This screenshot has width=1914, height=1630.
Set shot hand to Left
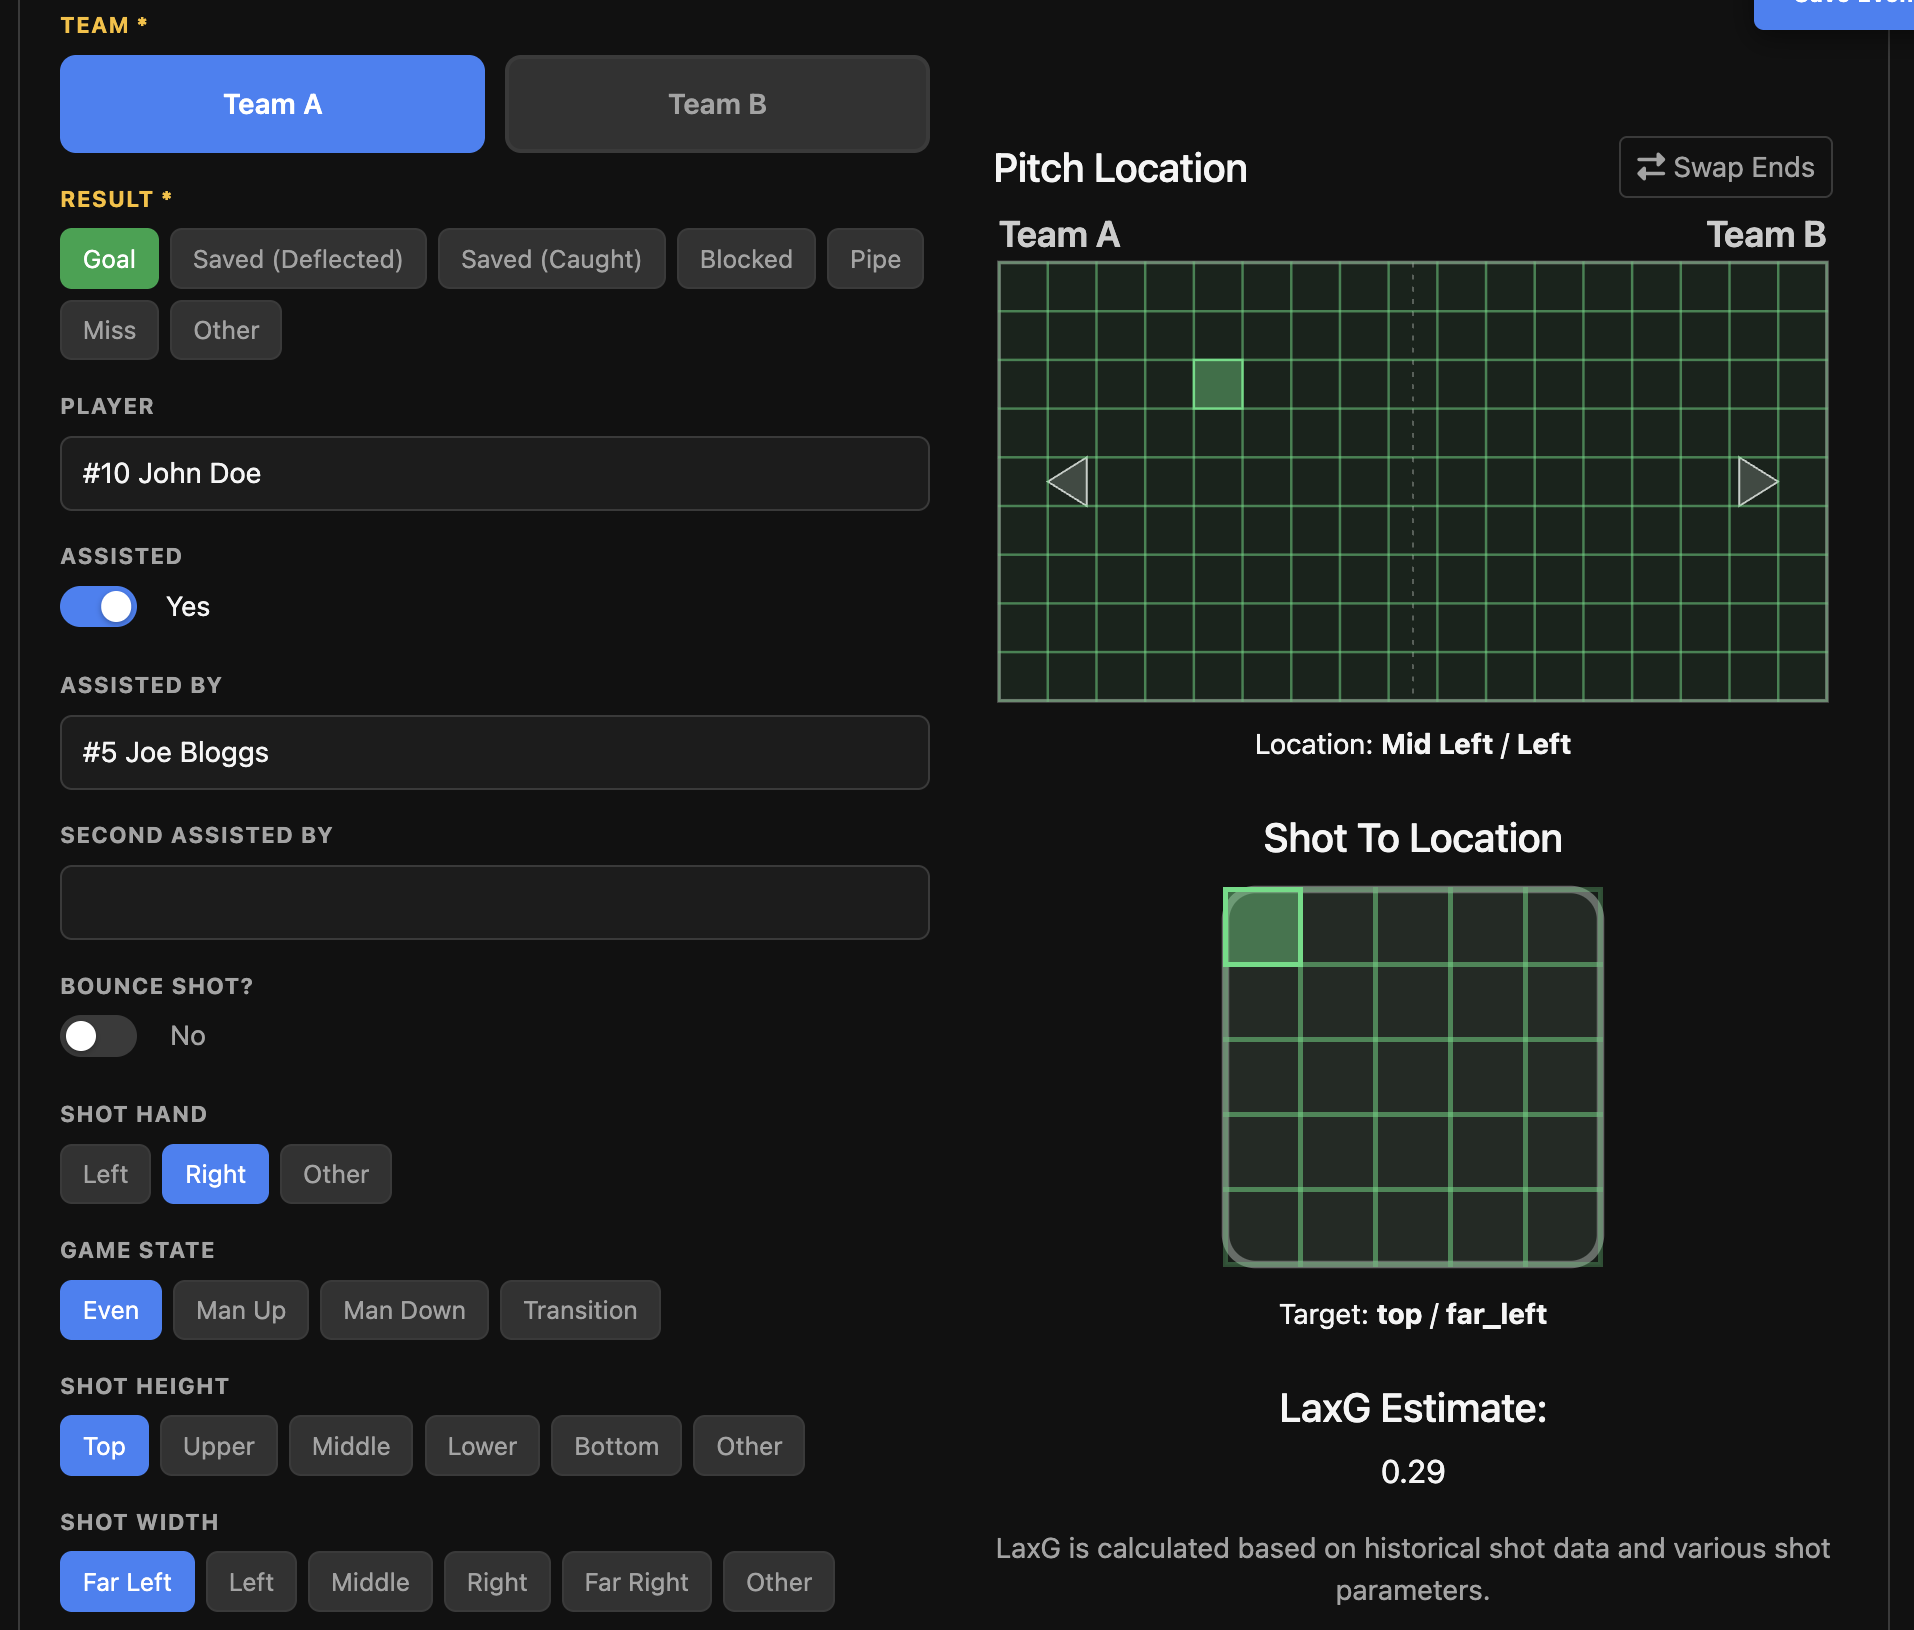(105, 1174)
